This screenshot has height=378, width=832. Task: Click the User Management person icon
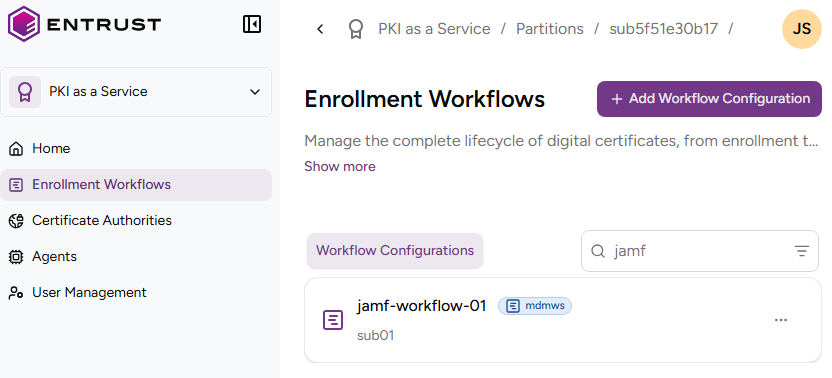[x=16, y=293]
